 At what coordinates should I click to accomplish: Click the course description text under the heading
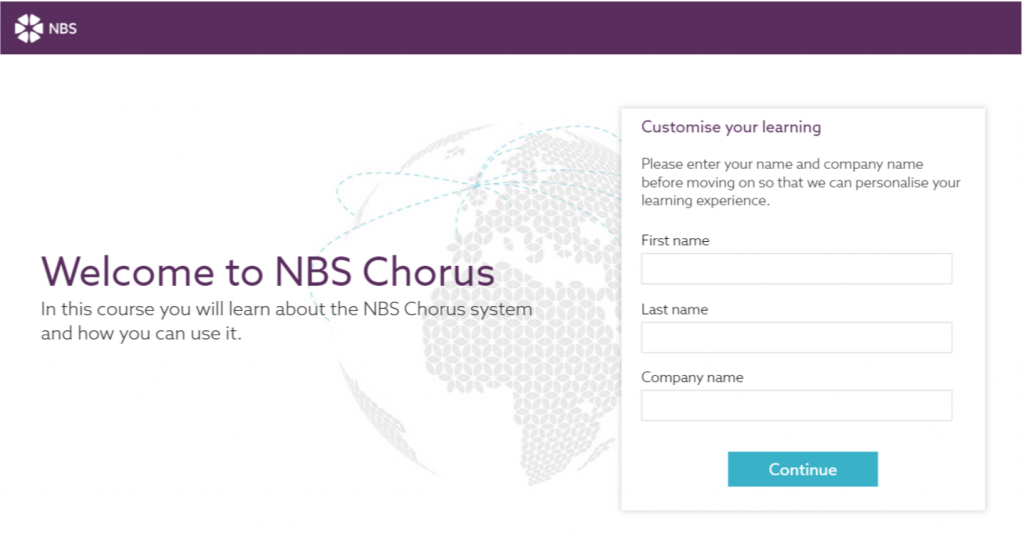pyautogui.click(x=286, y=321)
